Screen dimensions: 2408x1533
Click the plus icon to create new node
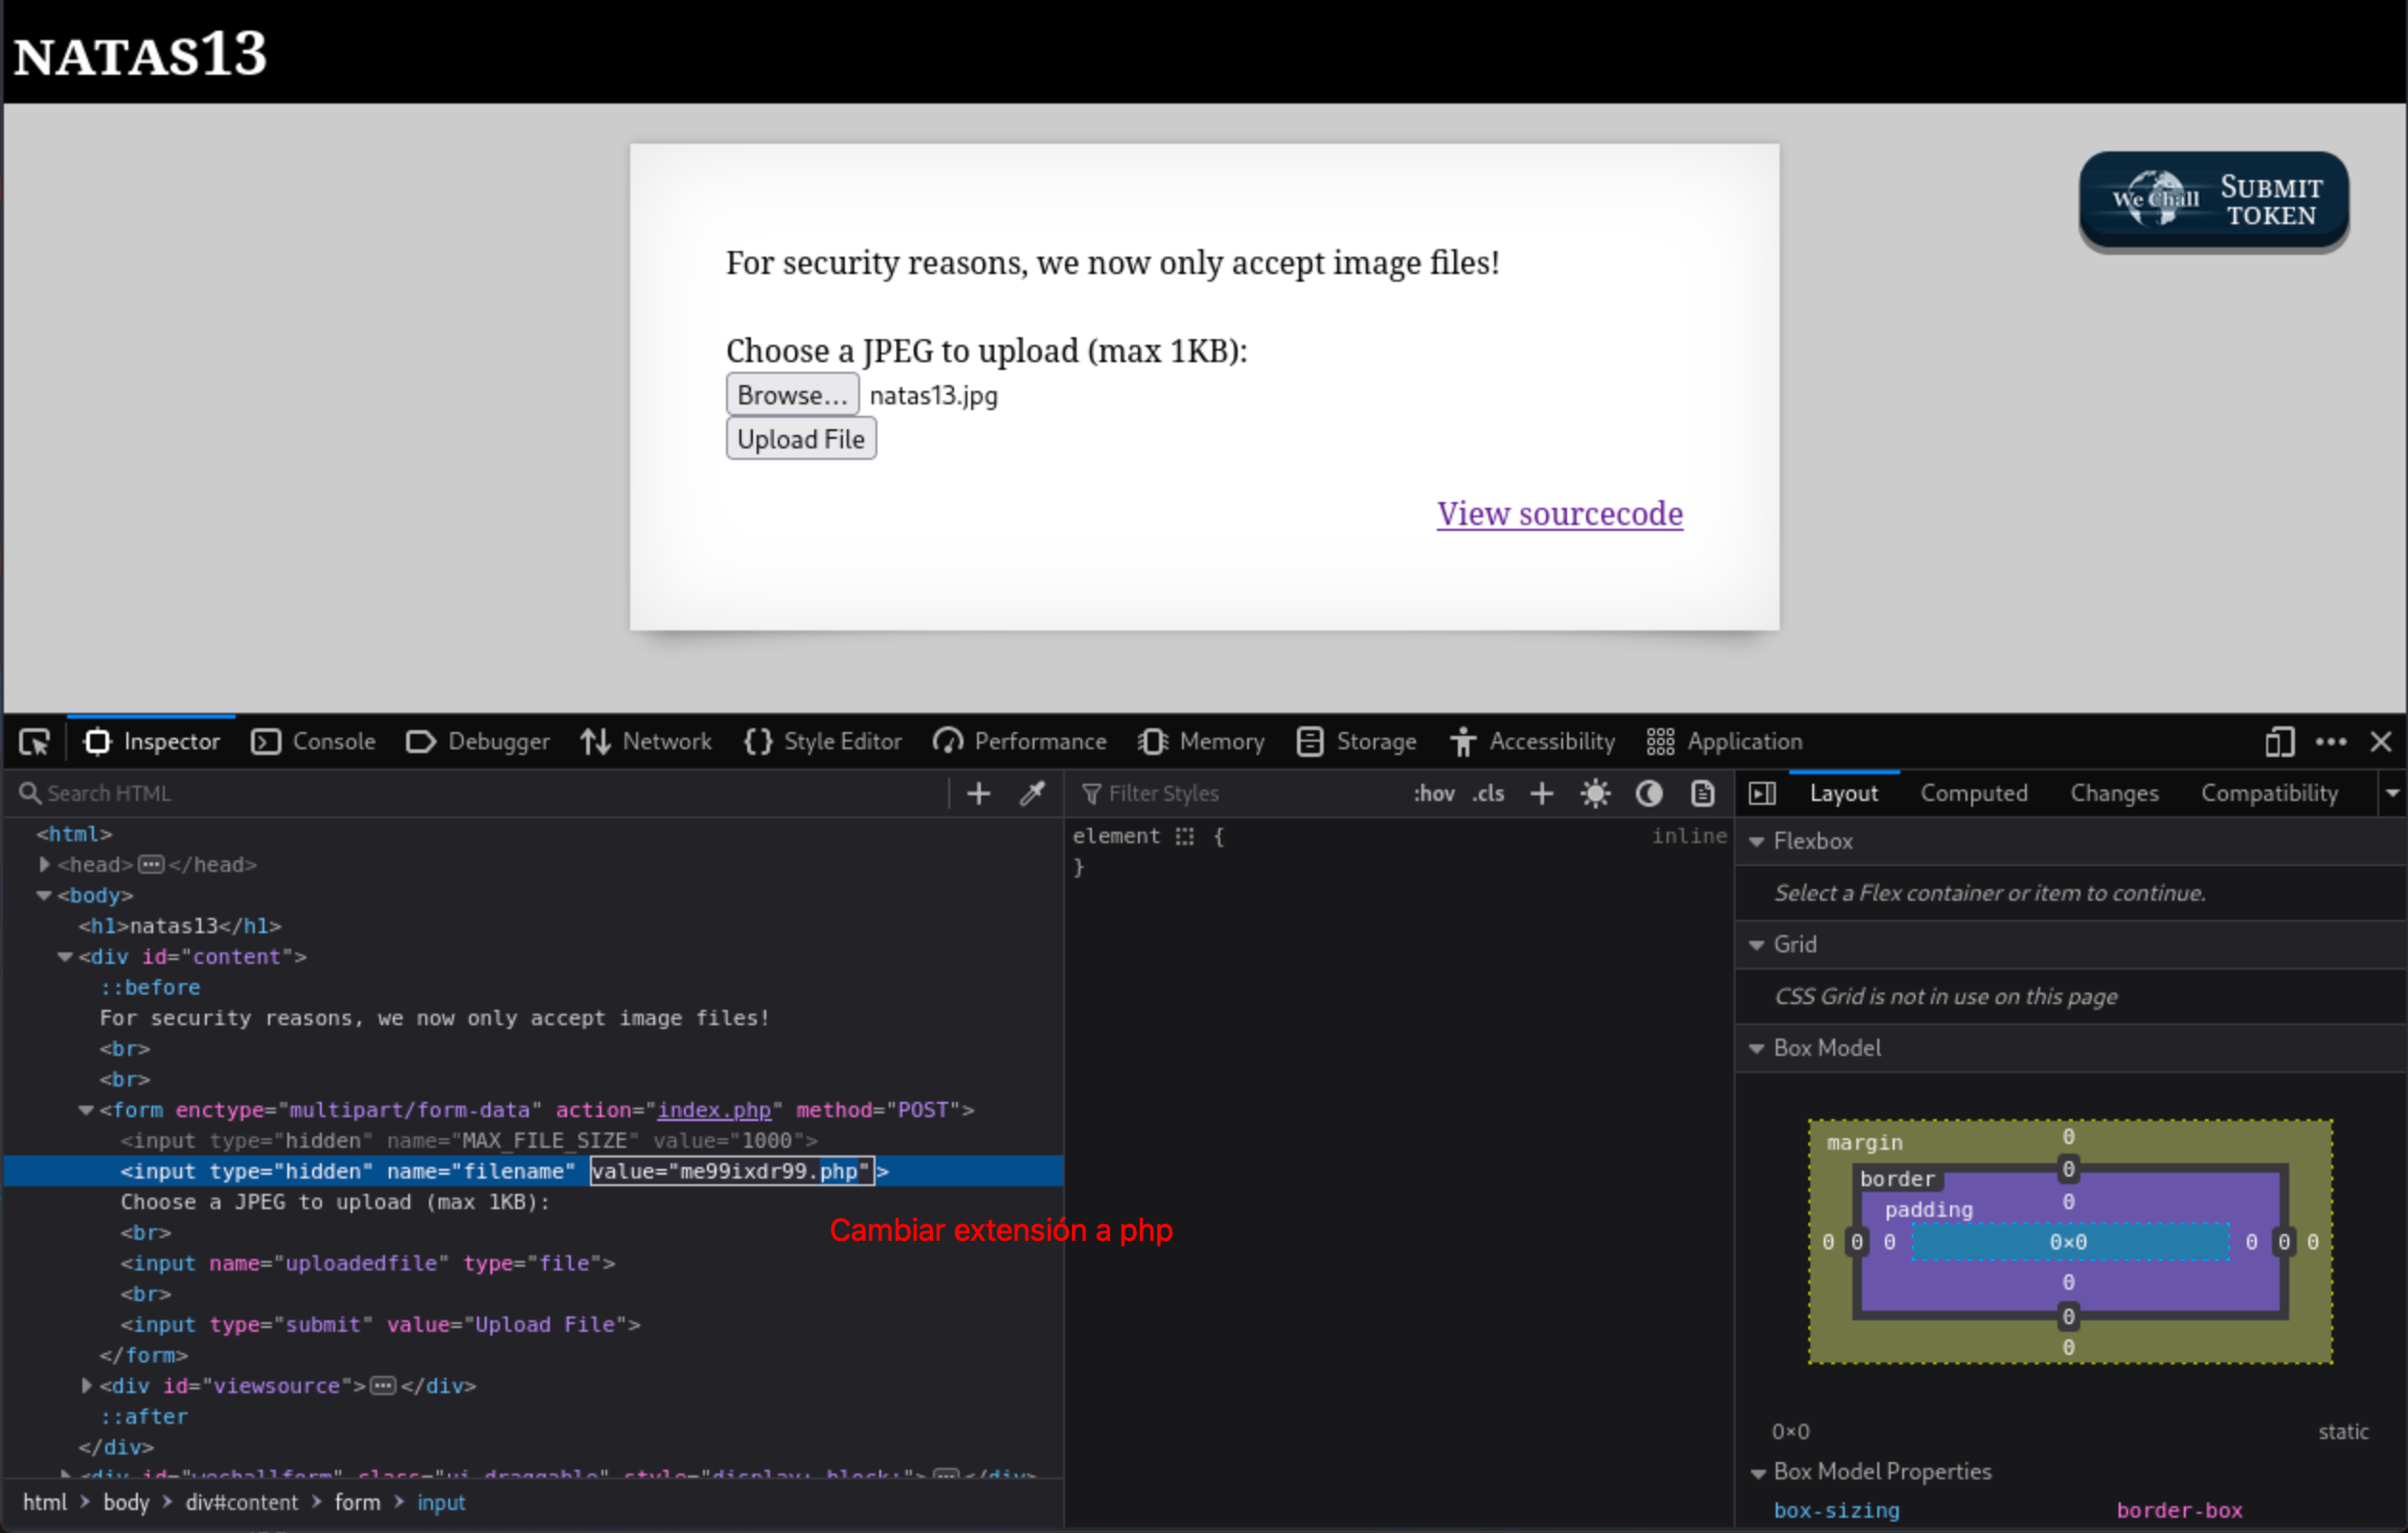pos(978,793)
